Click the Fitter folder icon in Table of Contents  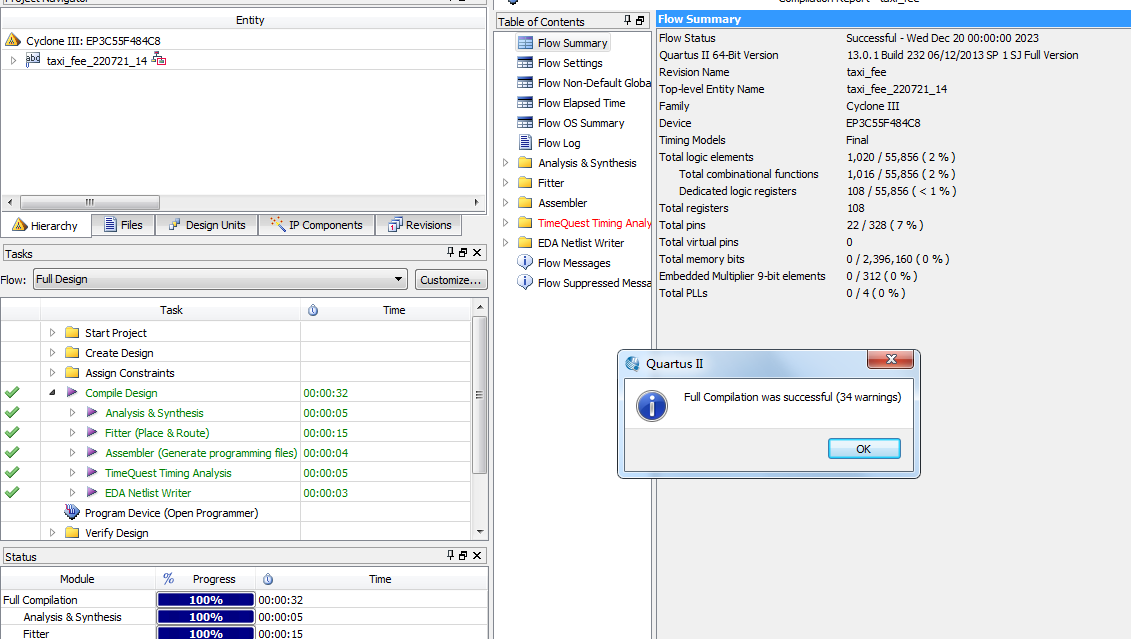coord(525,182)
